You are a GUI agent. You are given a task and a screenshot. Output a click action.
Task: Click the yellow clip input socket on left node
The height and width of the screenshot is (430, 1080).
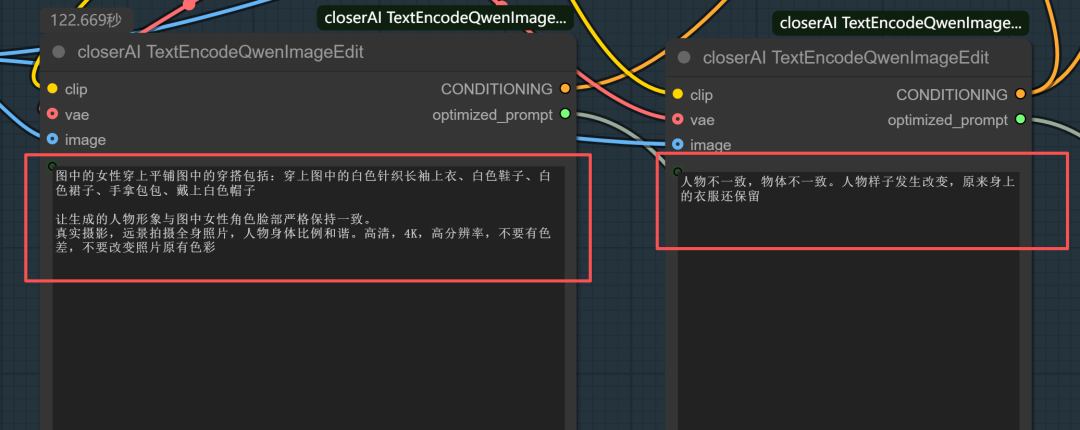pos(52,89)
